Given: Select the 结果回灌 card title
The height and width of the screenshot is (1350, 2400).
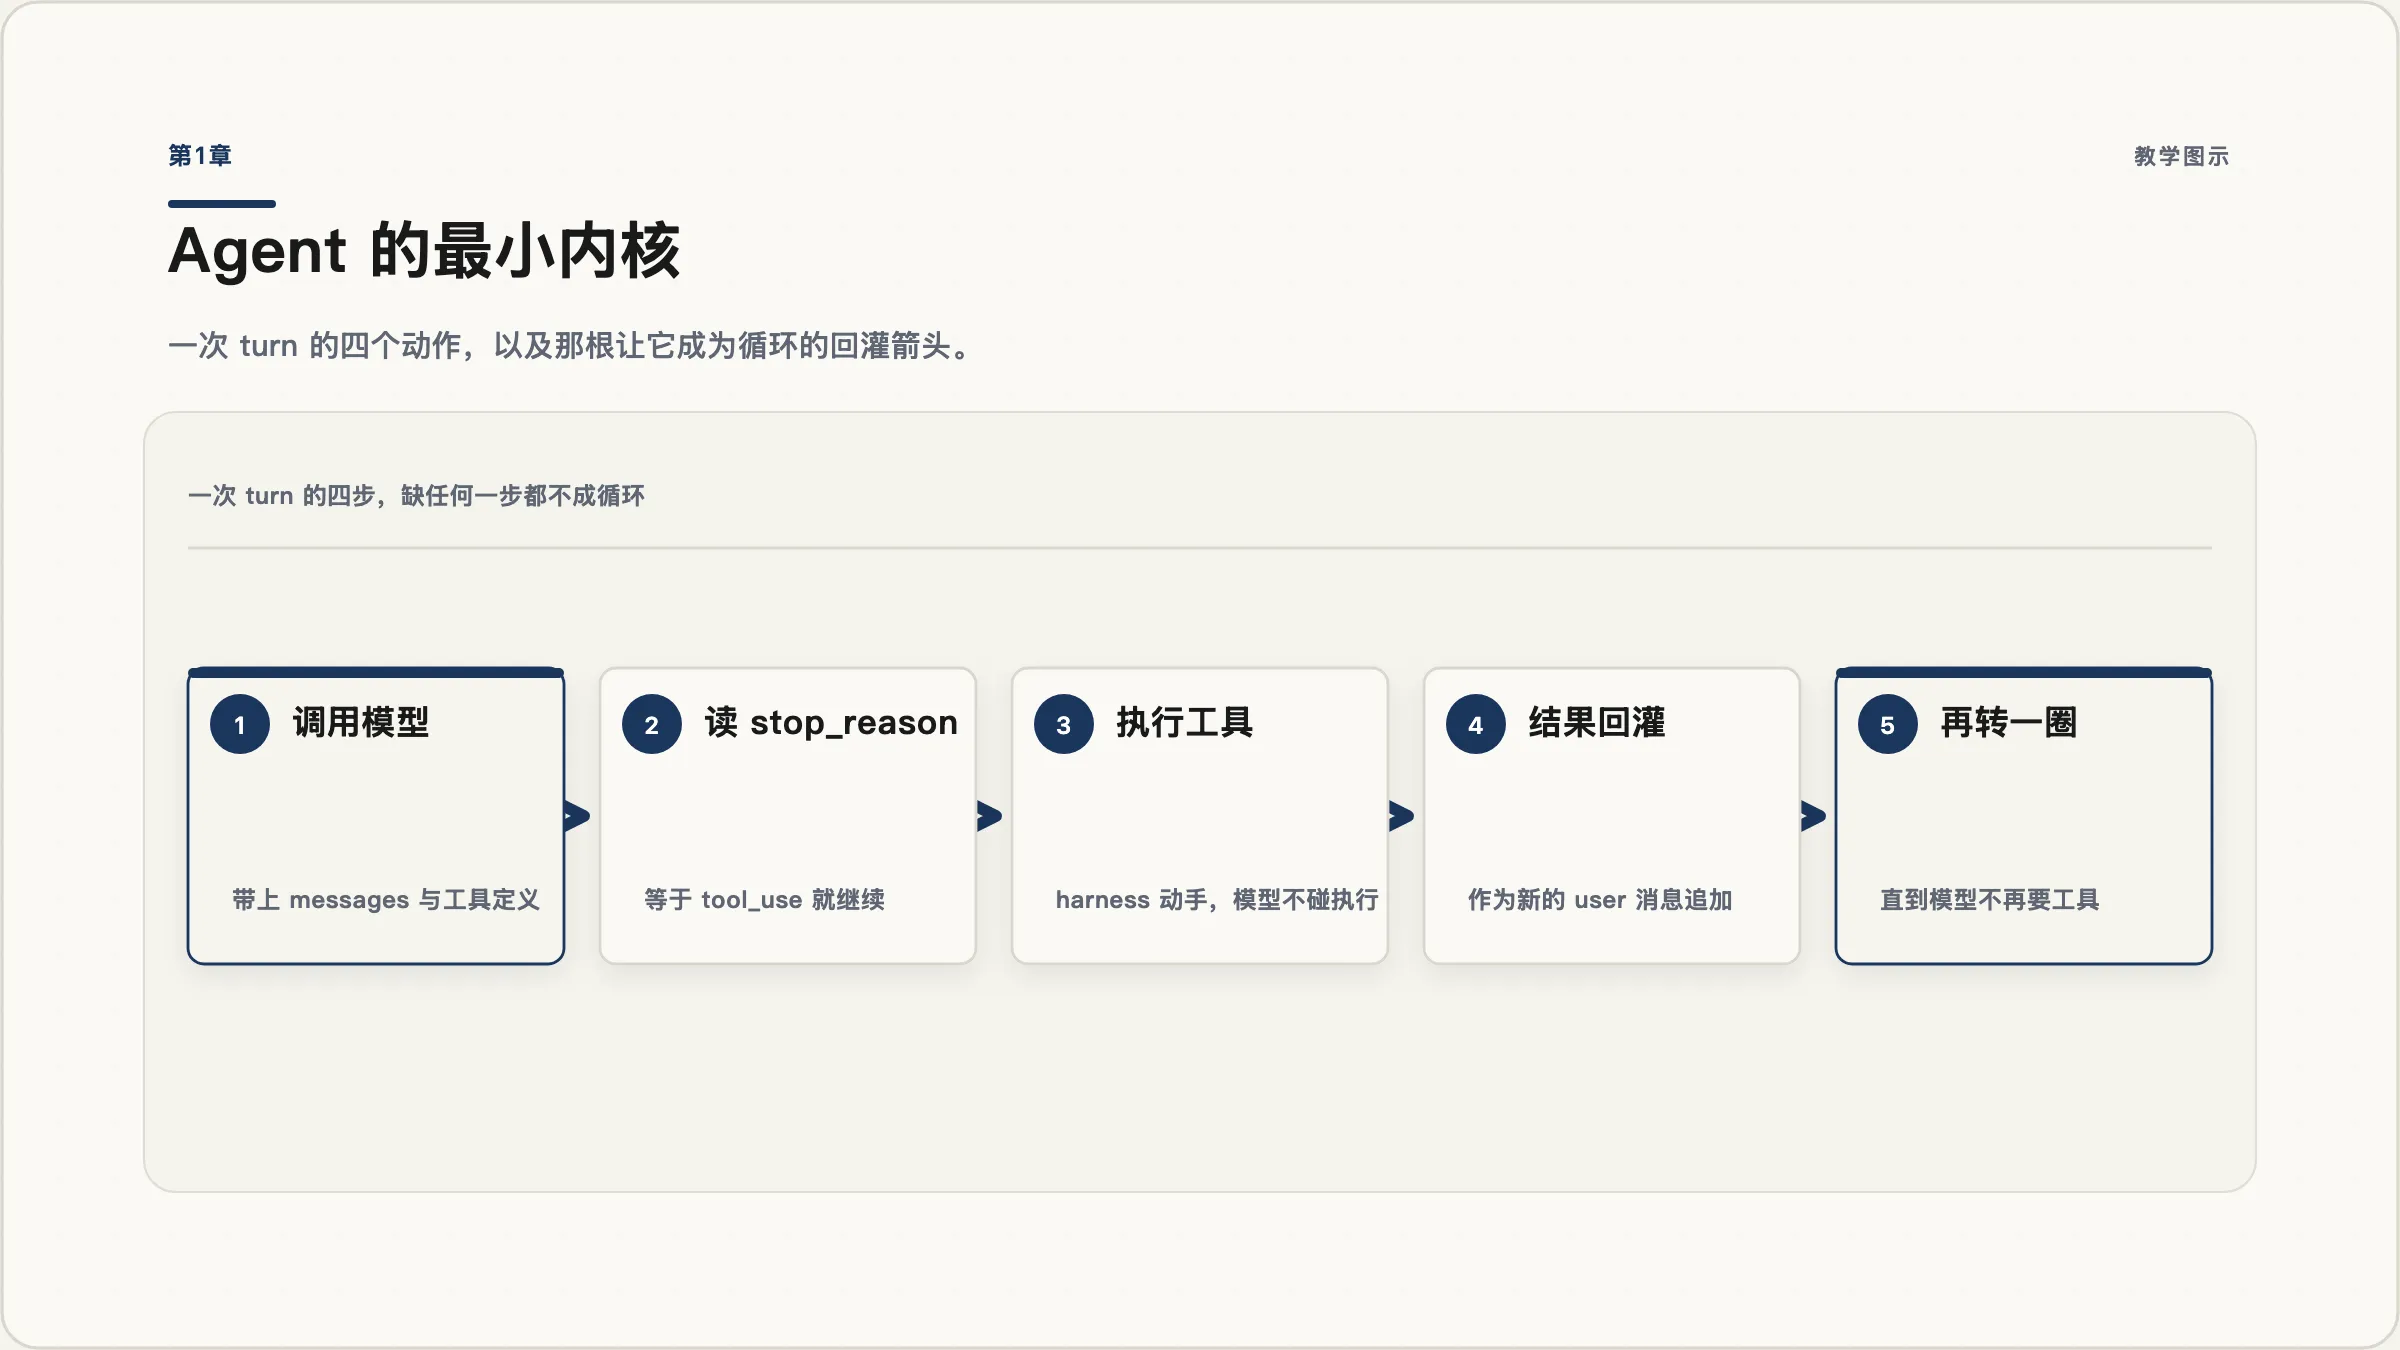Looking at the screenshot, I should click(1597, 722).
